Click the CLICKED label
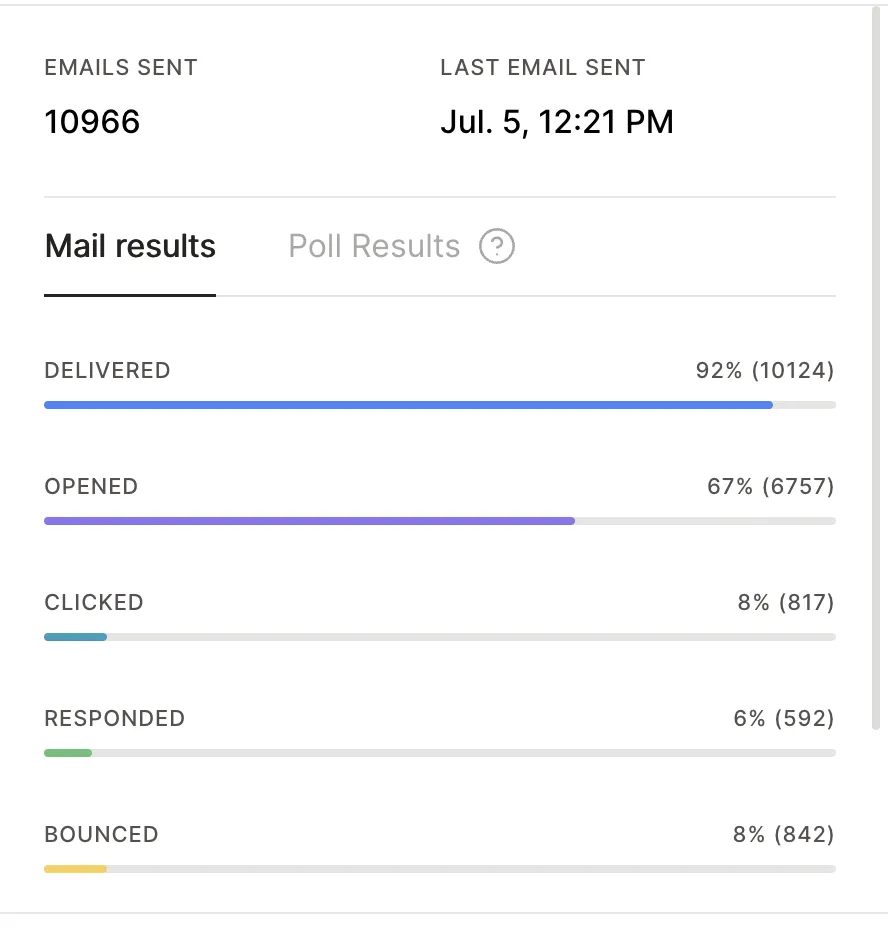 94,602
